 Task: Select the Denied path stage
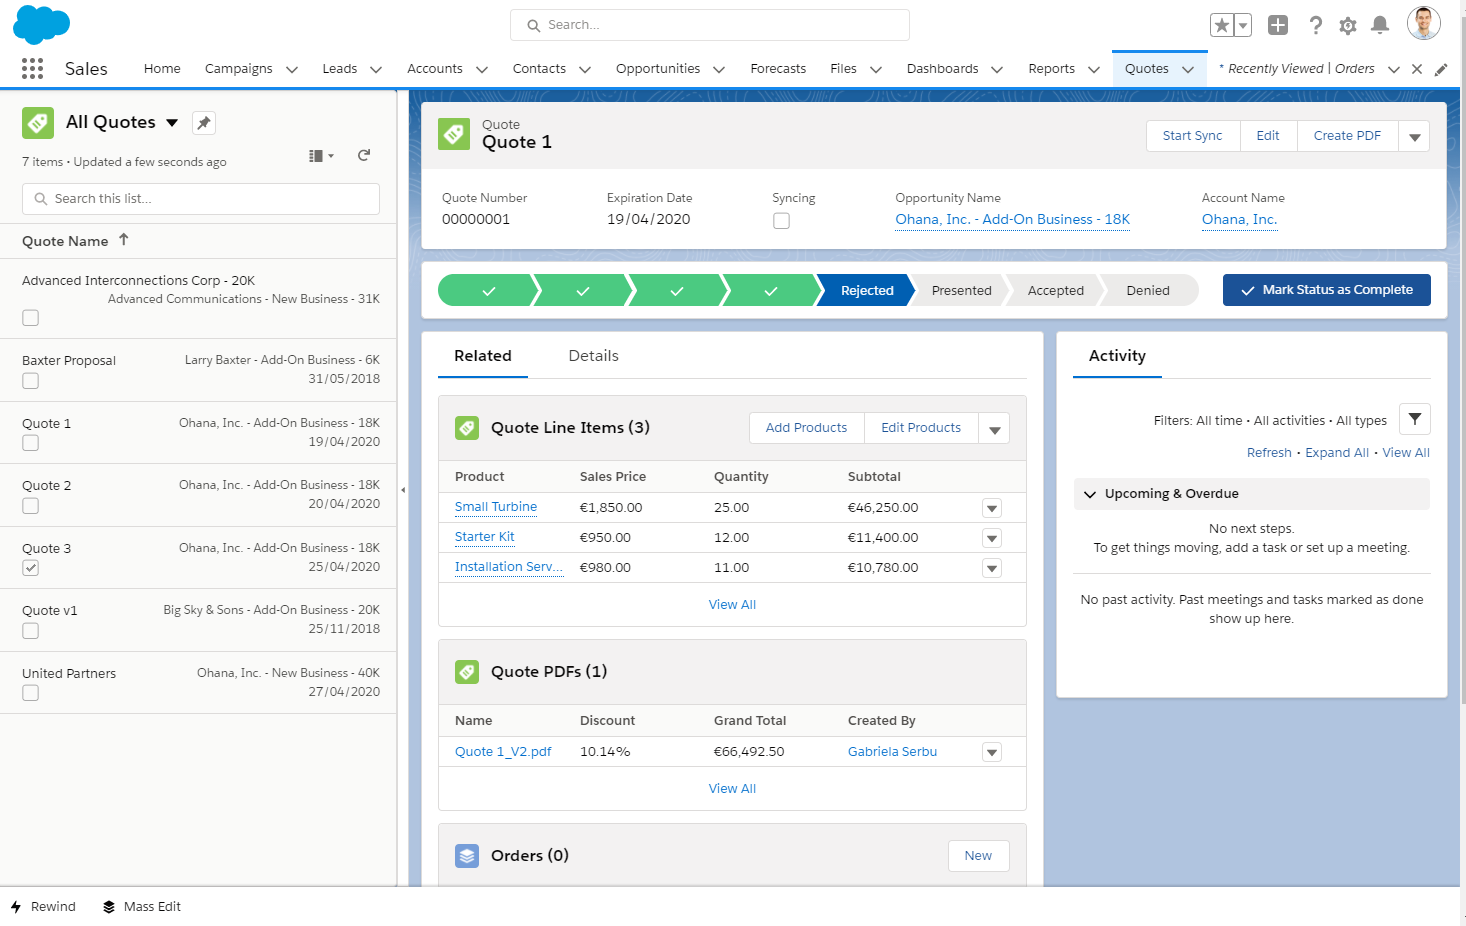[x=1148, y=290]
